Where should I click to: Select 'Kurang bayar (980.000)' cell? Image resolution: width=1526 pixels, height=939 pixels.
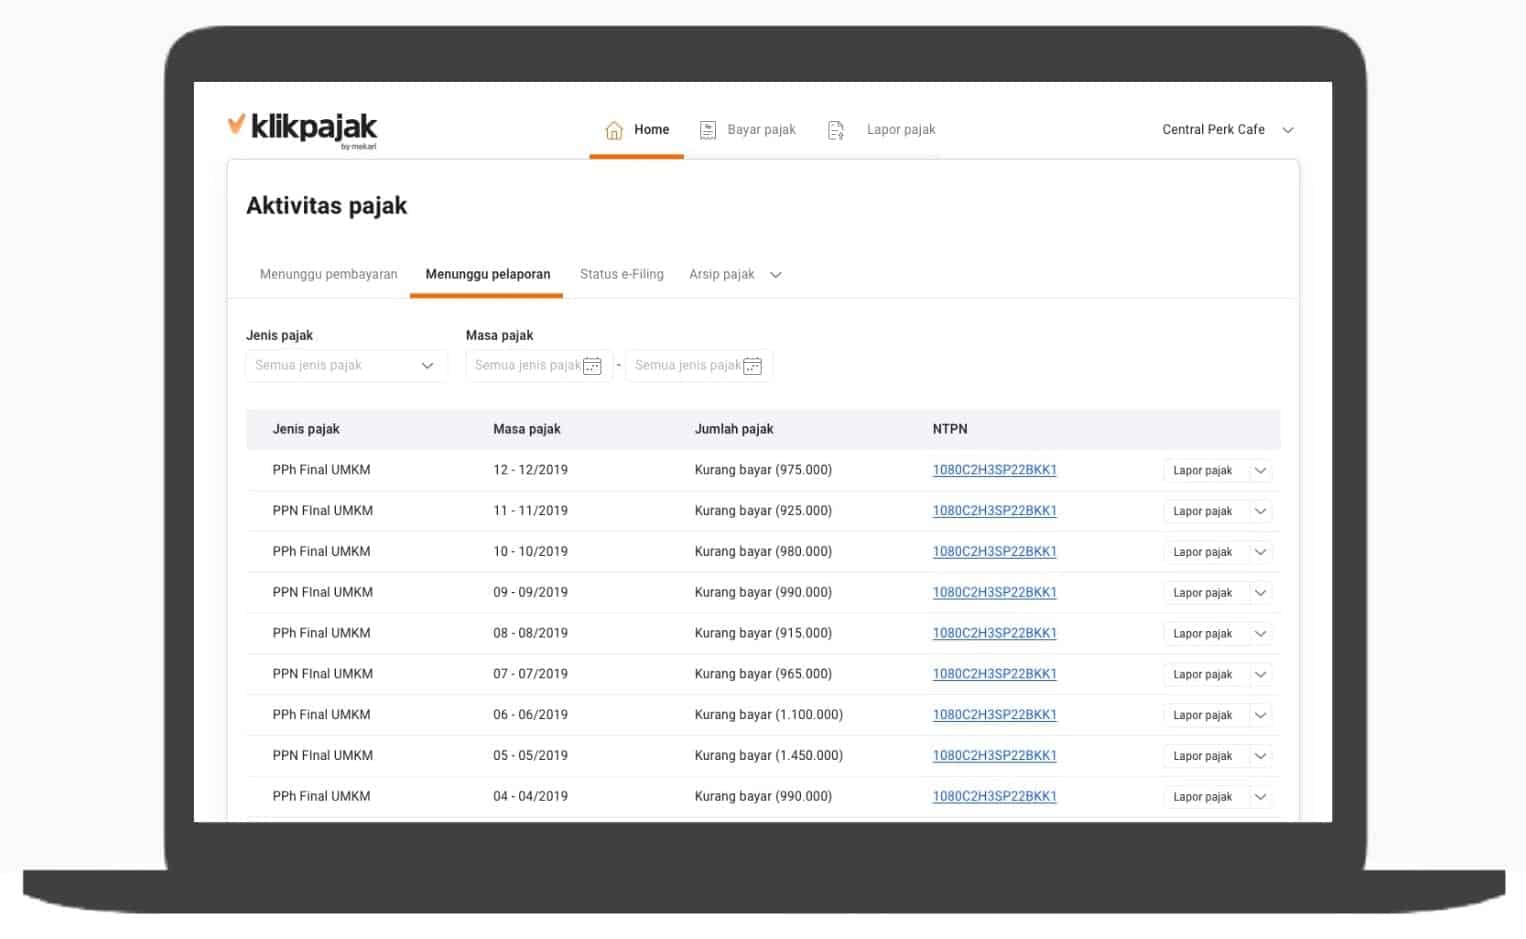(763, 552)
